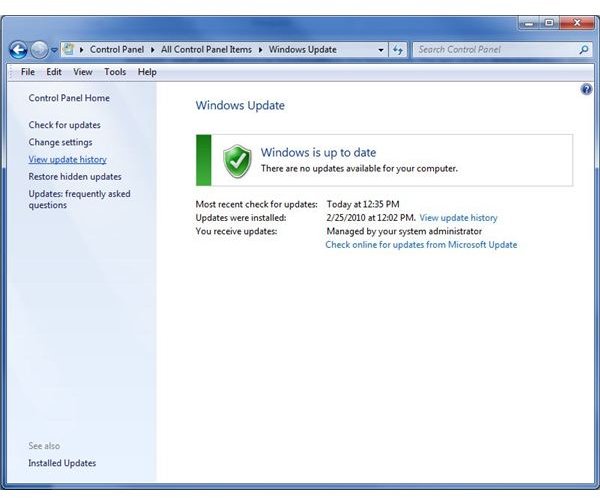The width and height of the screenshot is (600, 498).
Task: Maximize the Windows Update window
Action: (x=549, y=23)
